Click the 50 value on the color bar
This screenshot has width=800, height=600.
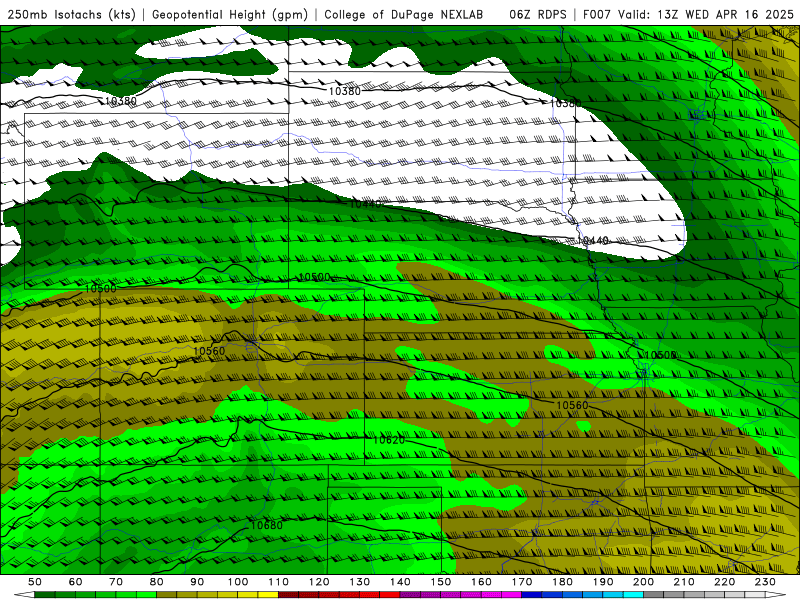[35, 582]
